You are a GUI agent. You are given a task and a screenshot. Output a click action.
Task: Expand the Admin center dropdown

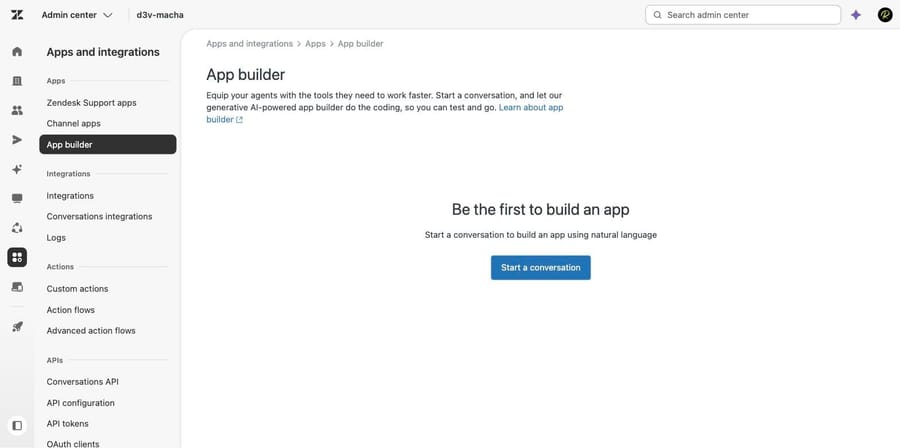77,15
